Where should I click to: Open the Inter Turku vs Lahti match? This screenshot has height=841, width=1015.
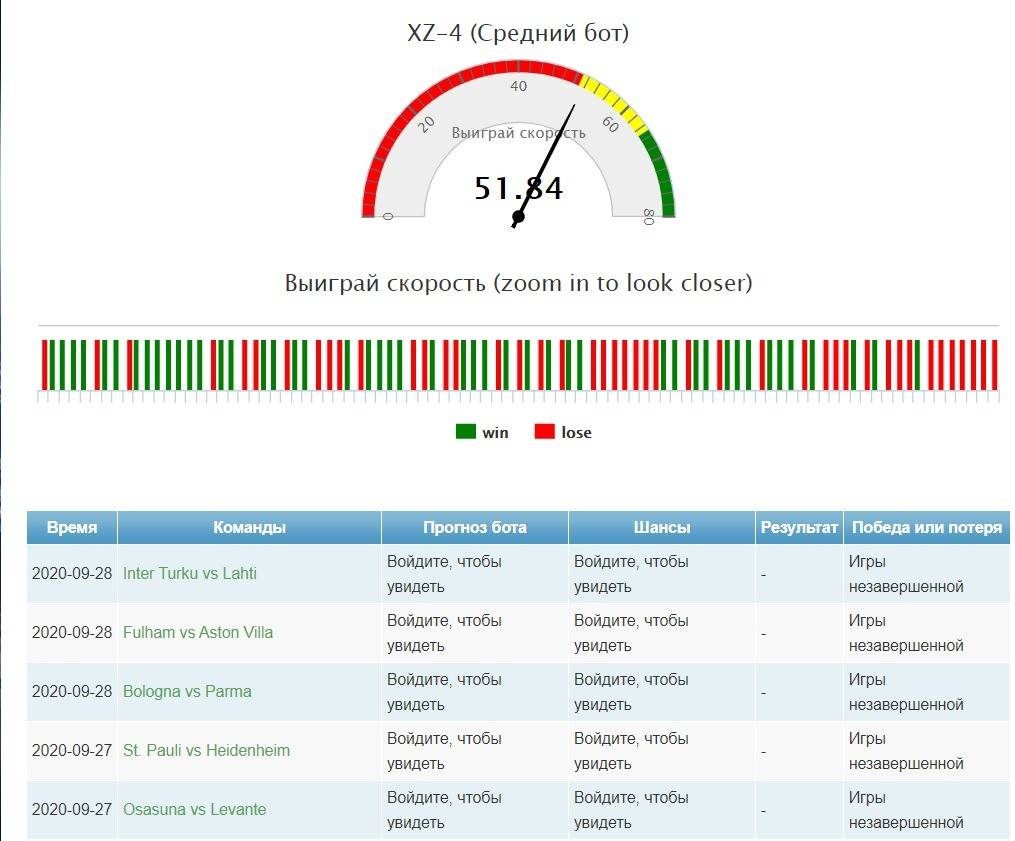point(190,573)
